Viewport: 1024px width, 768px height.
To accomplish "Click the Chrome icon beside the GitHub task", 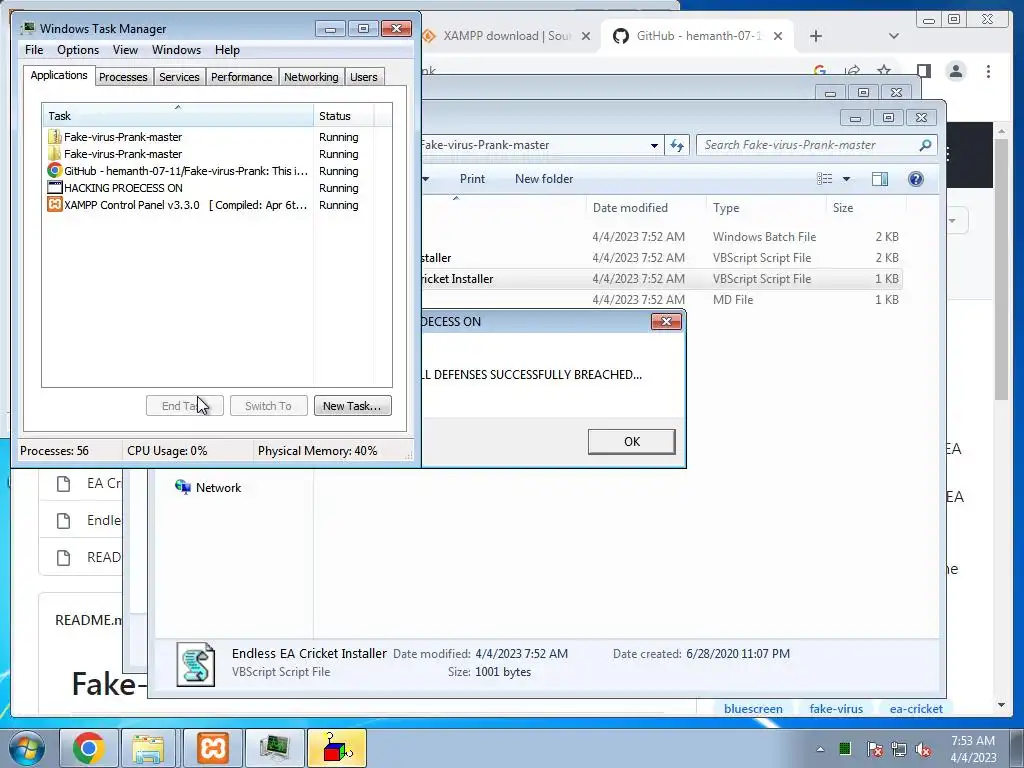I will coord(55,171).
